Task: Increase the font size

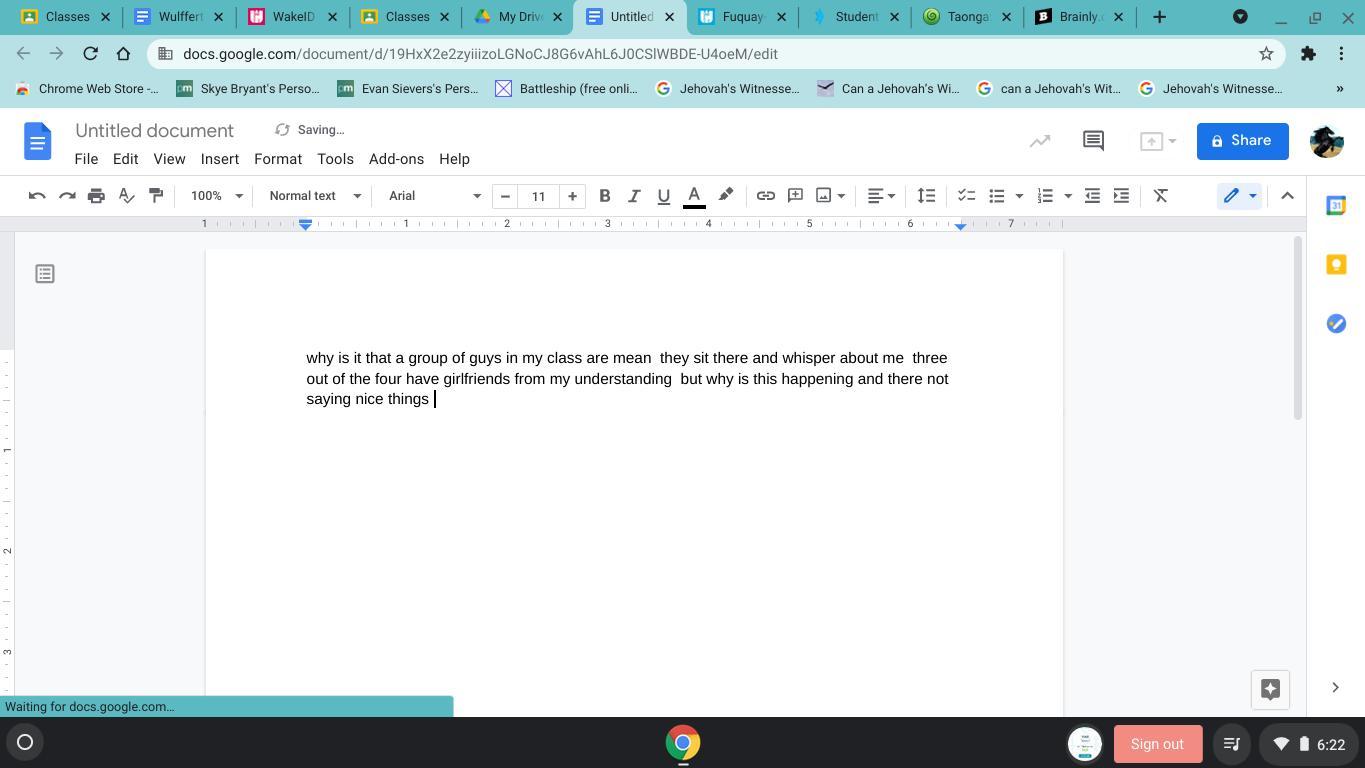Action: click(x=572, y=196)
